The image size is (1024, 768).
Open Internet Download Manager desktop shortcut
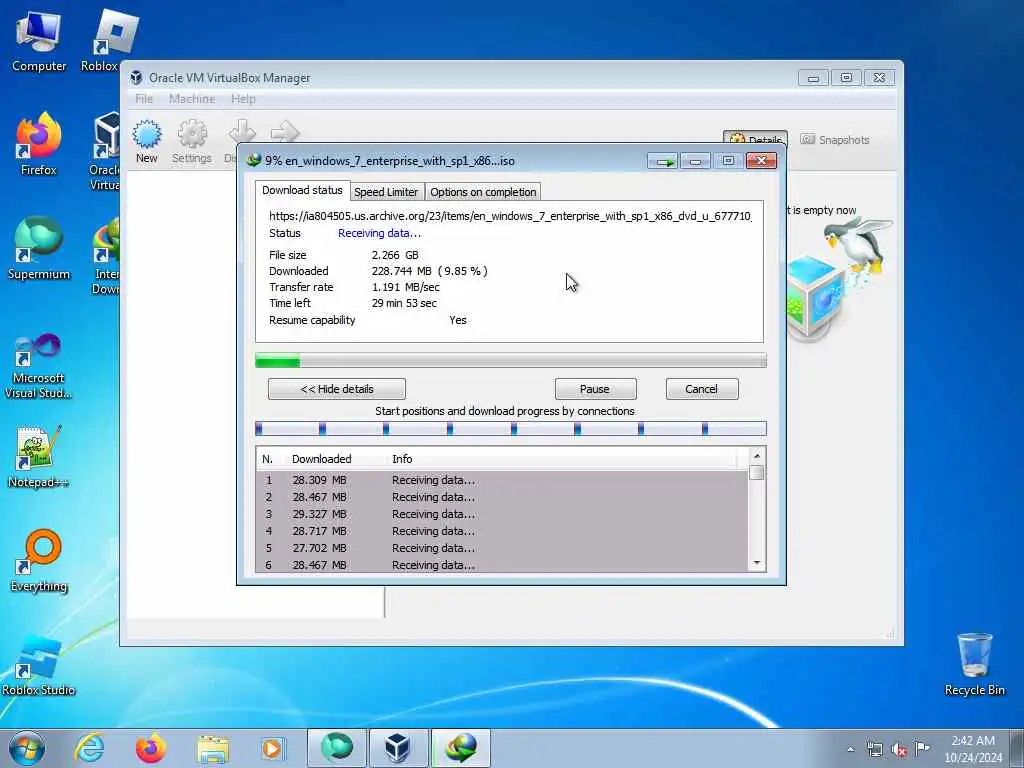pos(106,256)
